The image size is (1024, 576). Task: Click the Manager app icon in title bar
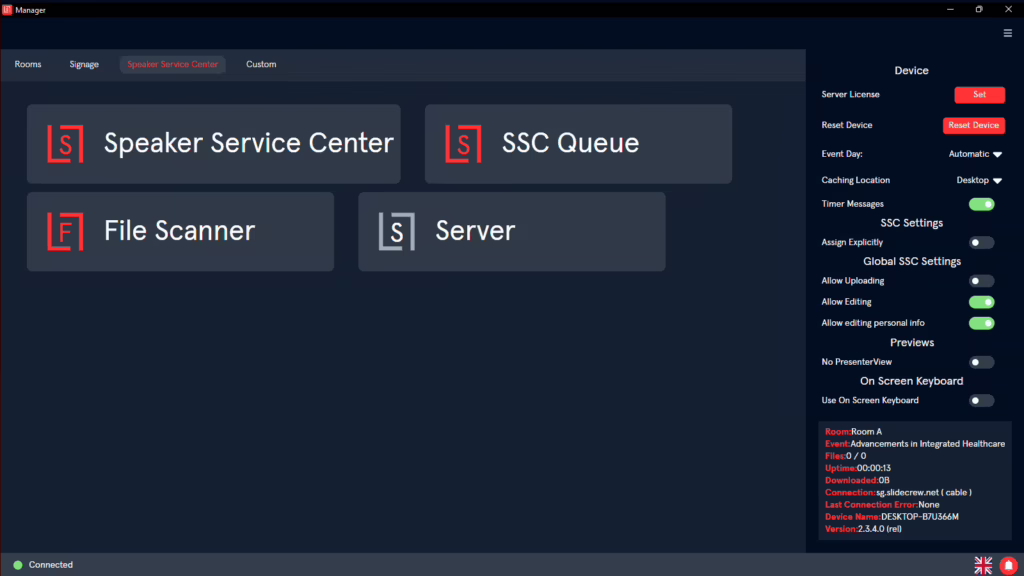[7, 10]
